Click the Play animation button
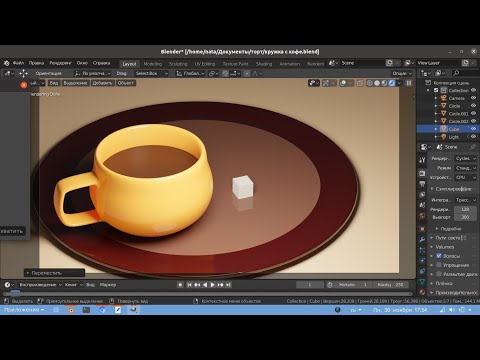480x360 pixels. point(213,285)
